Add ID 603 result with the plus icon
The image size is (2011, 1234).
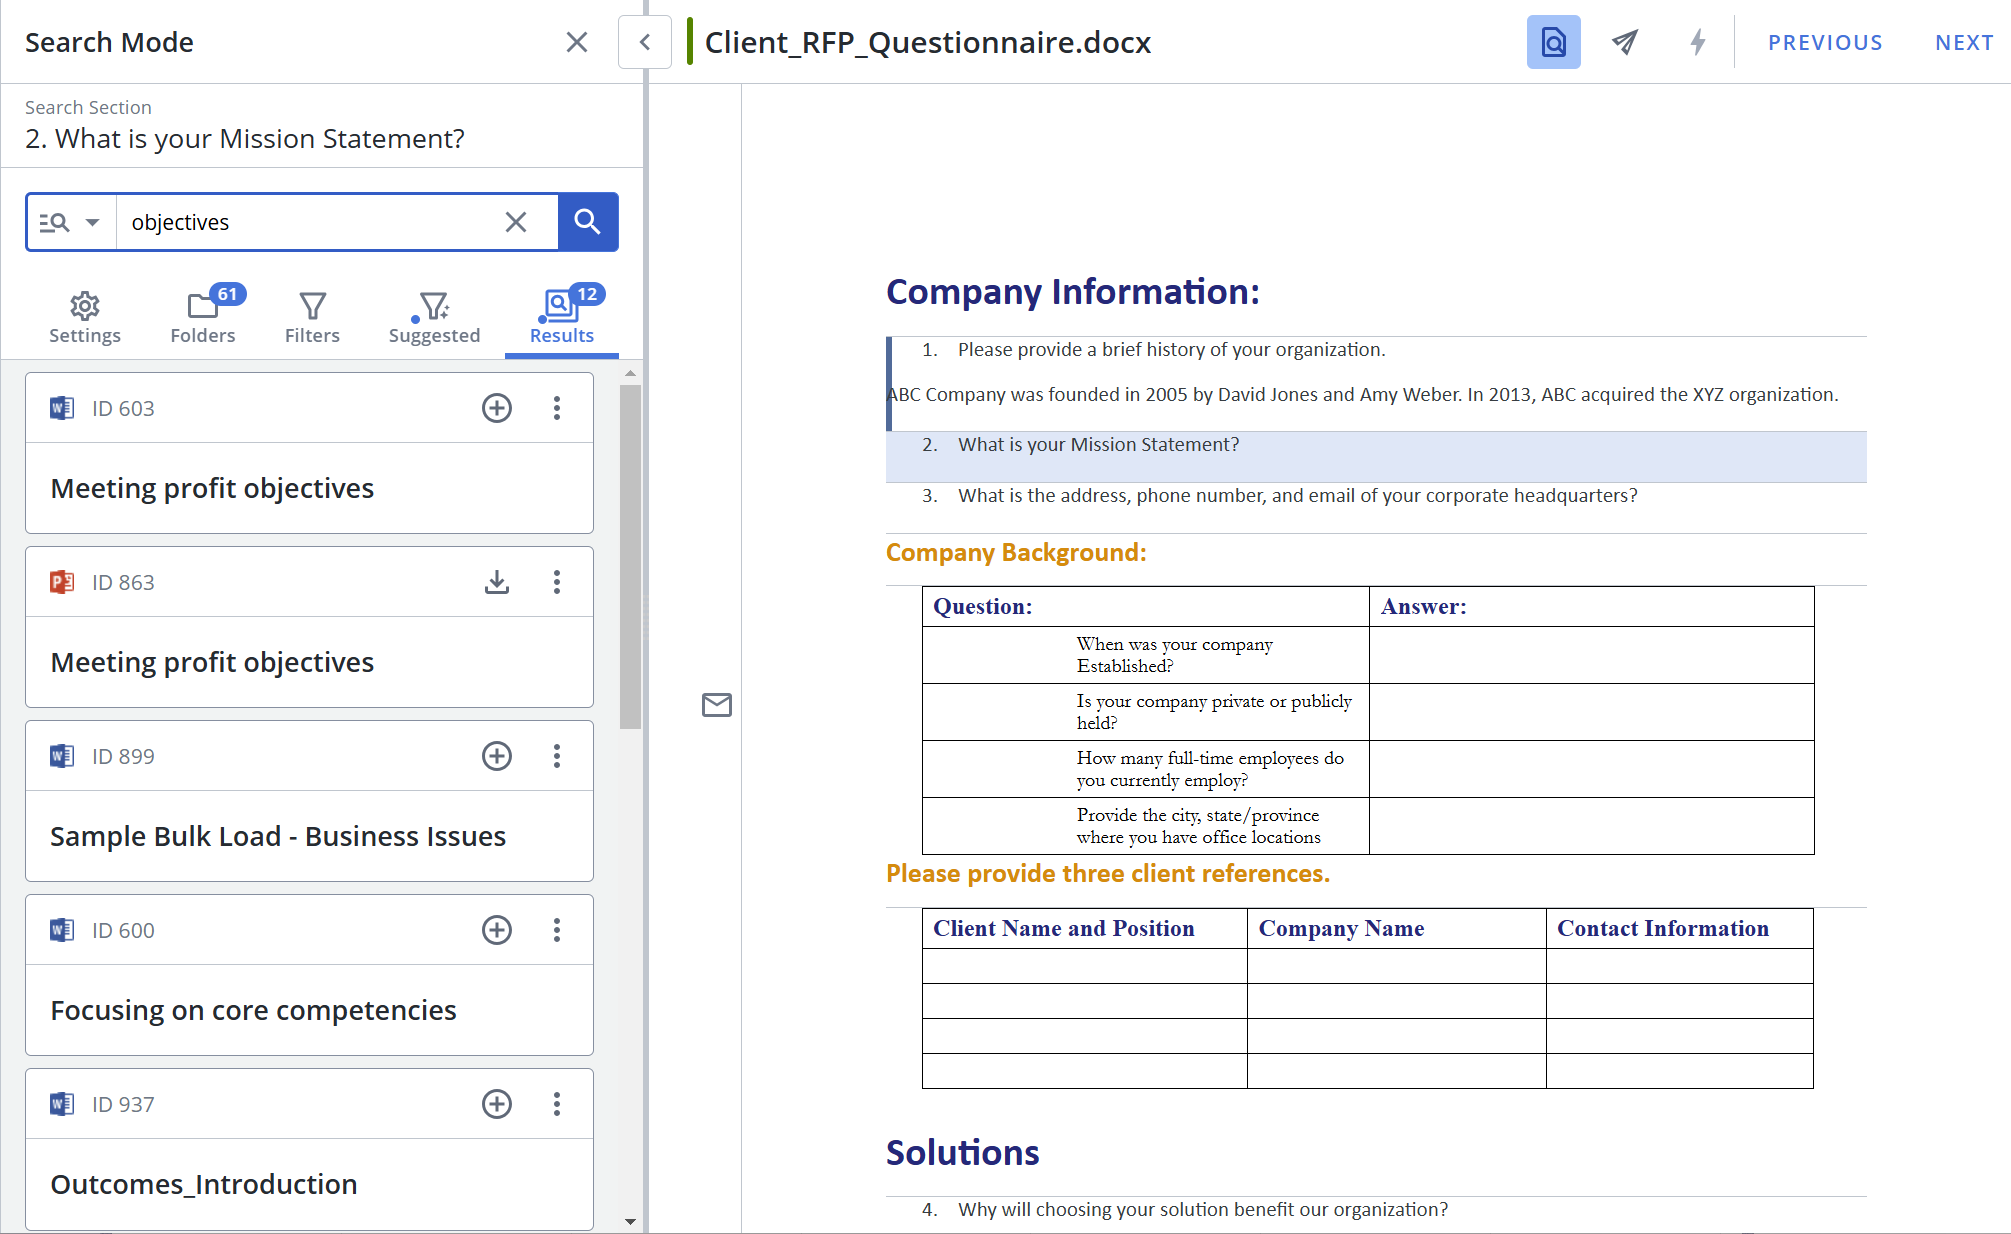[x=497, y=408]
